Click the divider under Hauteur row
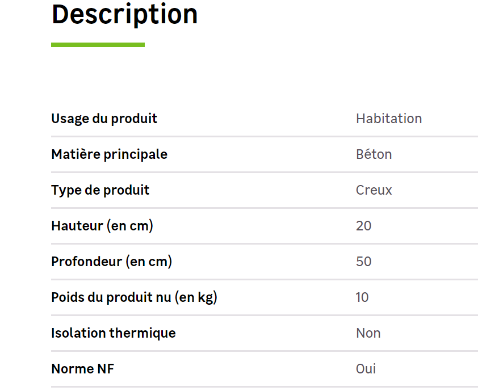Screen dimensions: 478x391 (x=264, y=244)
